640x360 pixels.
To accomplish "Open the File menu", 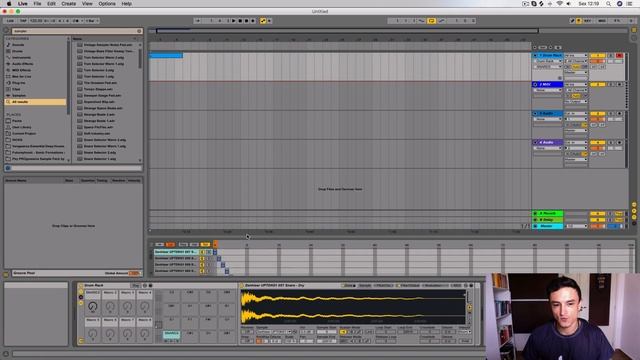I will click(x=37, y=4).
